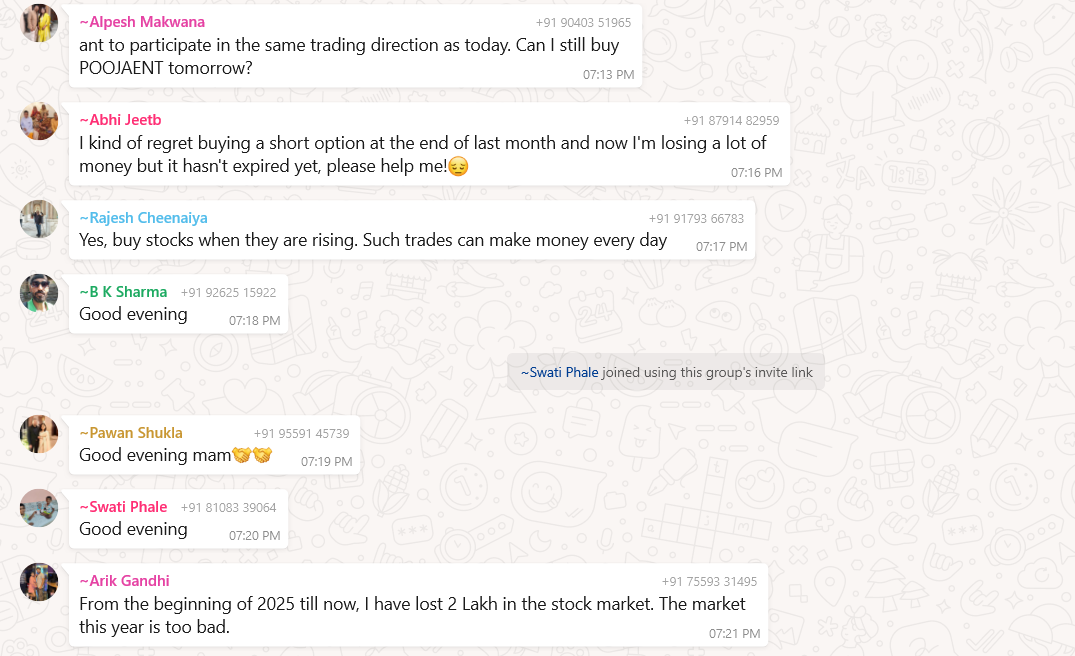Screen dimensions: 1075x656
Task: Click Abhi Jeetb's avatar photo
Action: click(39, 121)
